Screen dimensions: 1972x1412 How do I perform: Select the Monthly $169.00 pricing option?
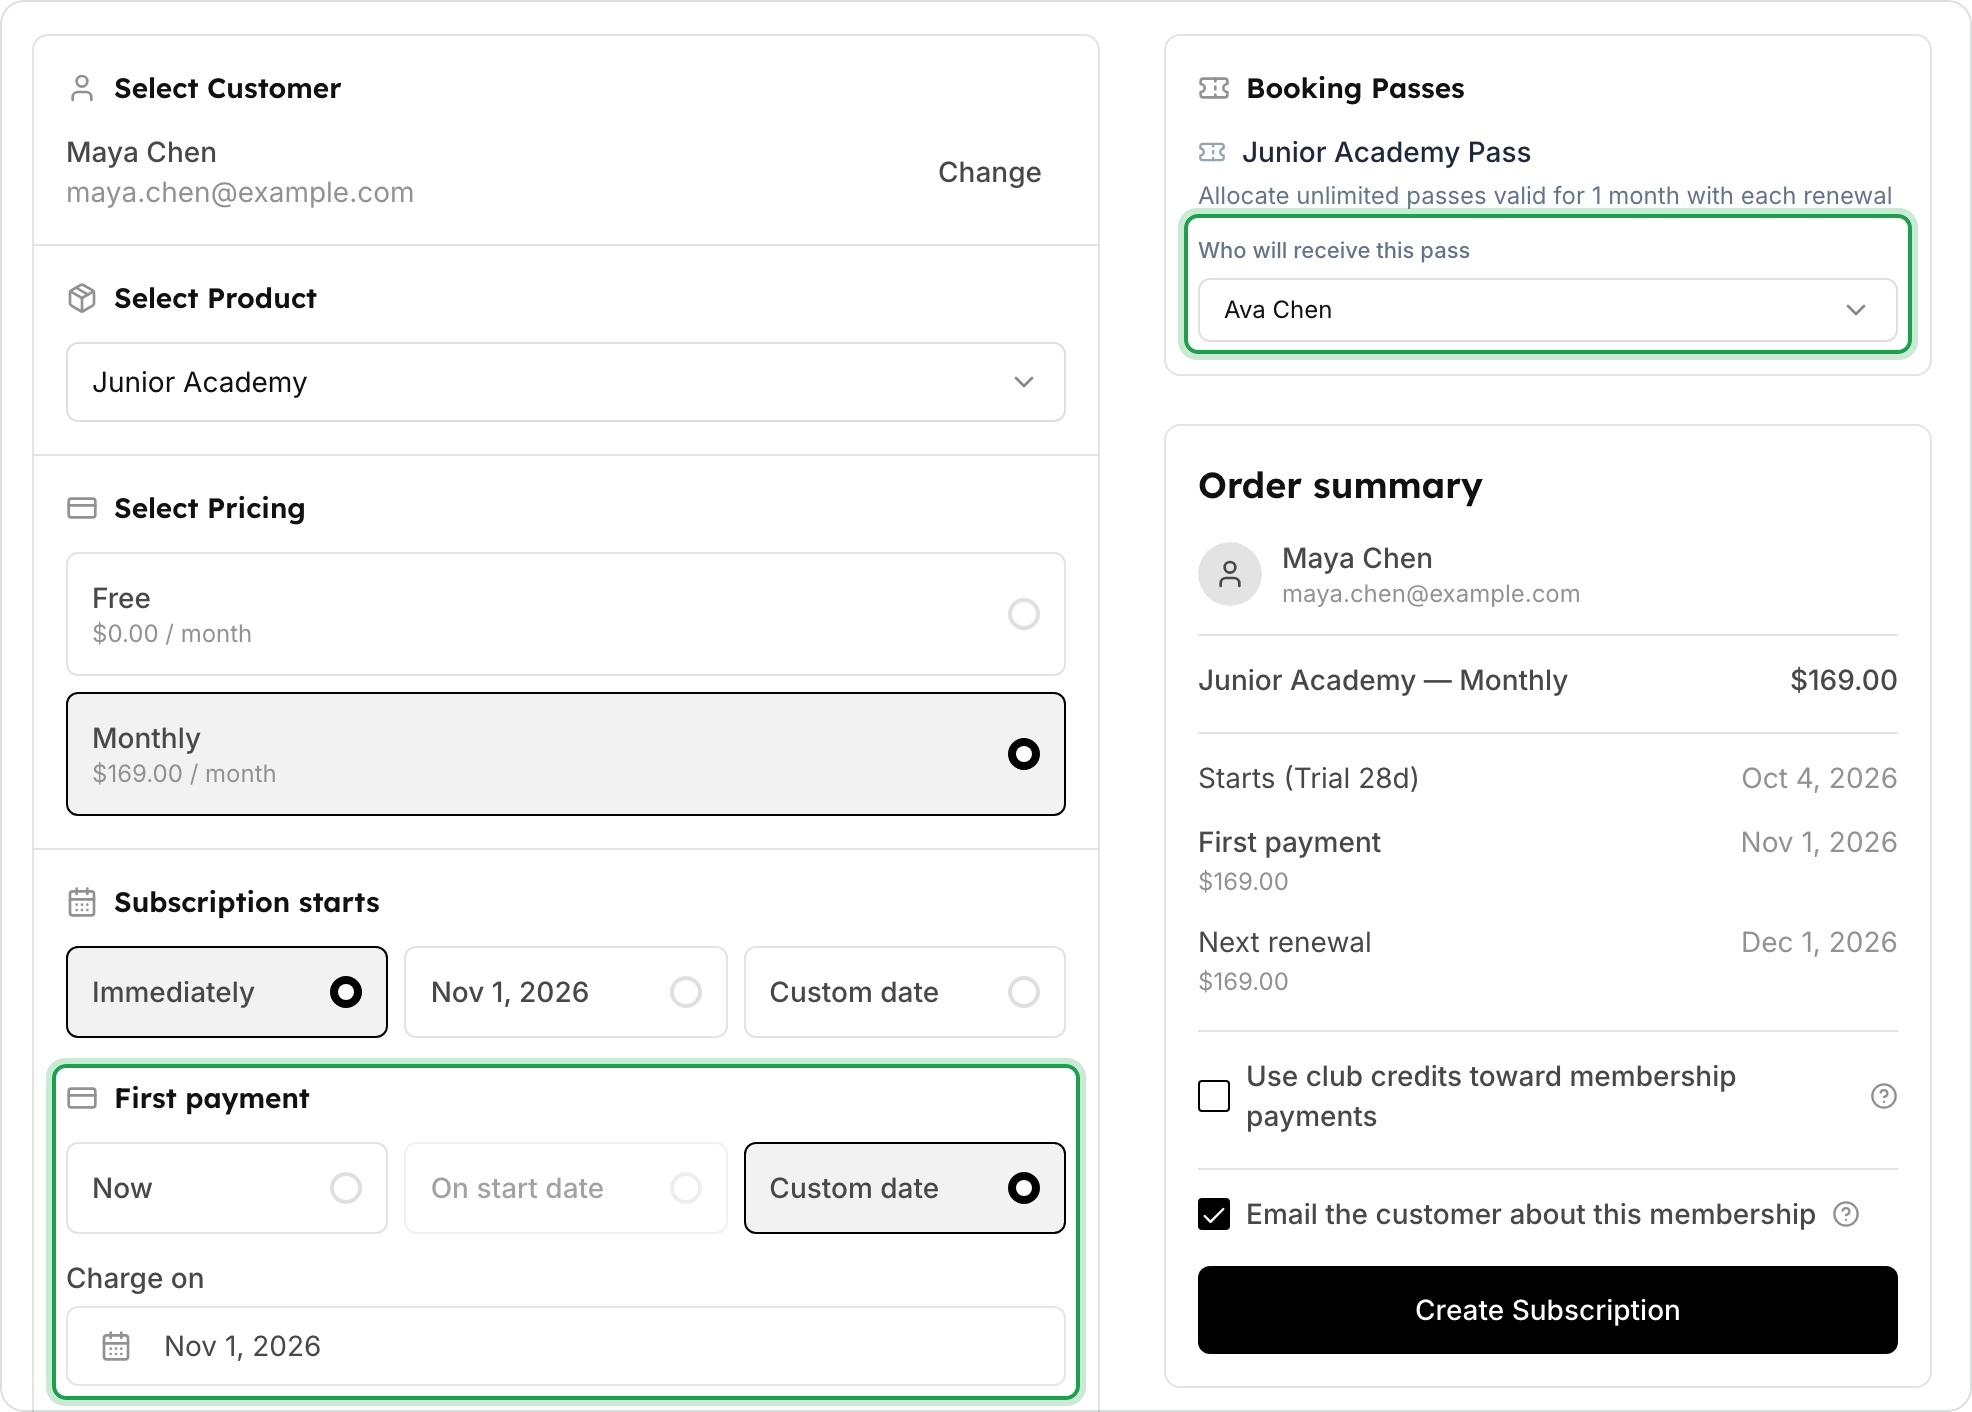(x=566, y=754)
